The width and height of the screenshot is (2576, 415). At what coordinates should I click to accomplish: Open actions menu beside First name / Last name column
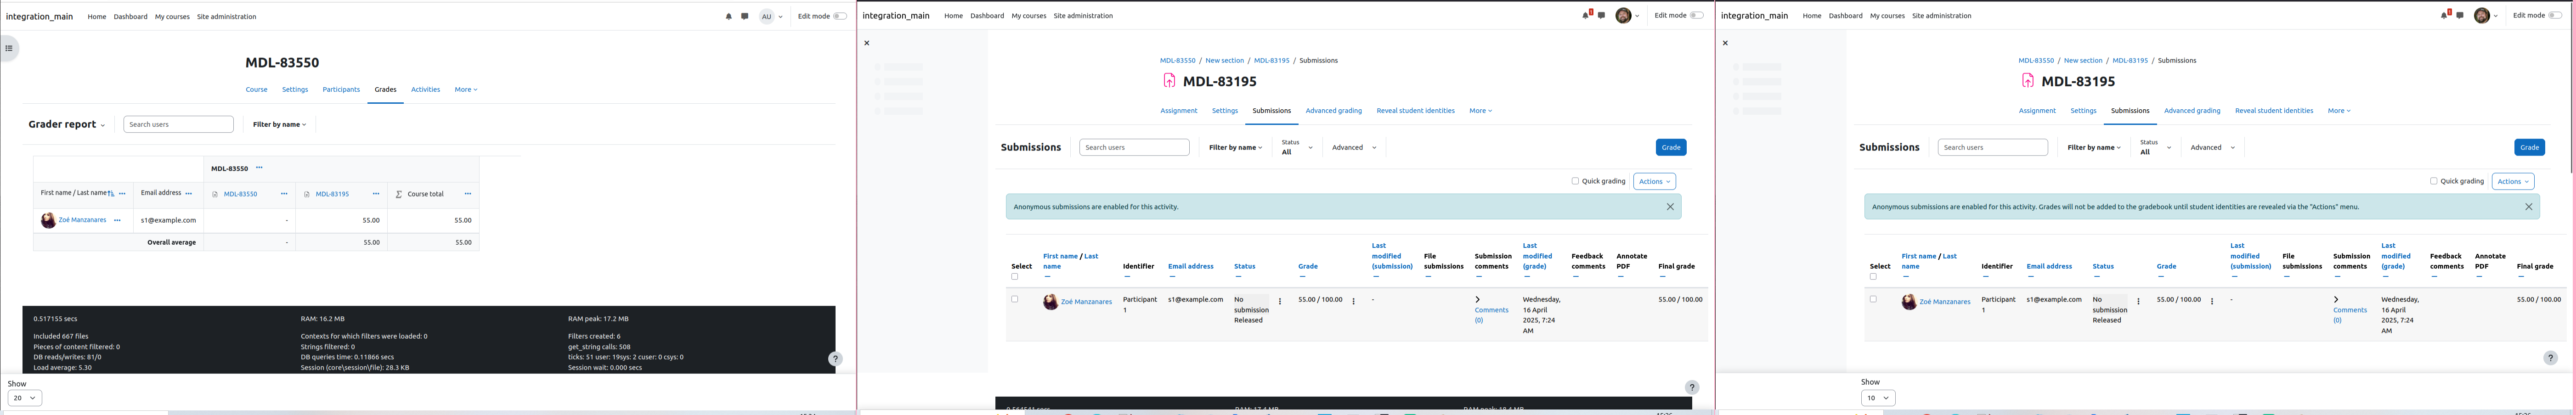[122, 194]
